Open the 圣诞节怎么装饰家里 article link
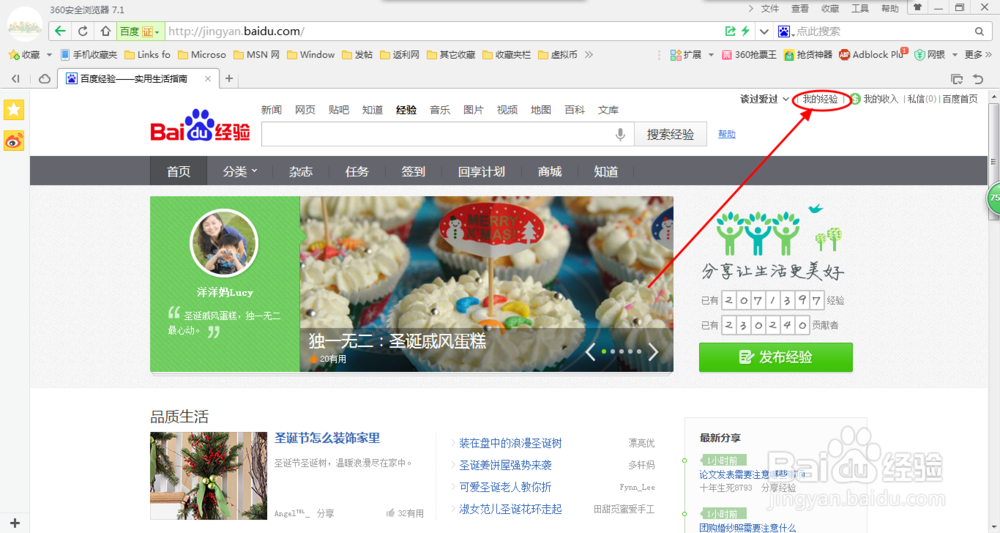 click(327, 438)
